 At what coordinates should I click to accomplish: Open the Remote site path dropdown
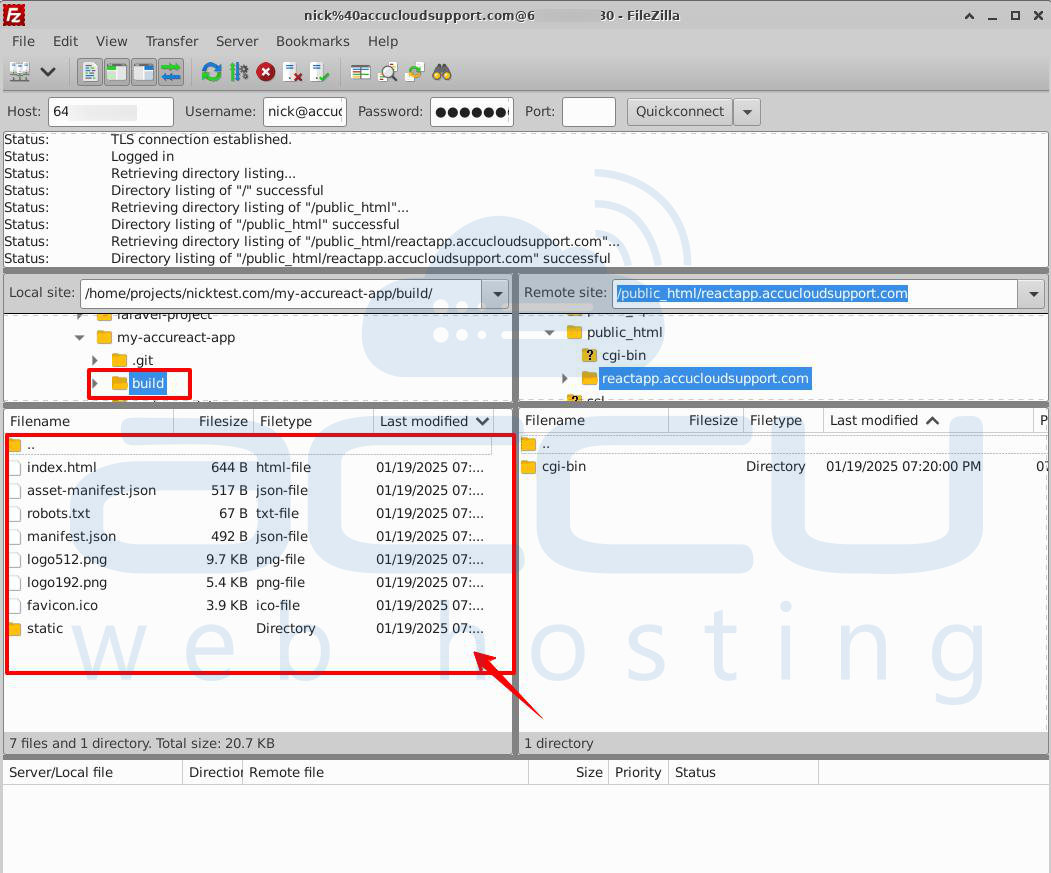[x=1033, y=294]
